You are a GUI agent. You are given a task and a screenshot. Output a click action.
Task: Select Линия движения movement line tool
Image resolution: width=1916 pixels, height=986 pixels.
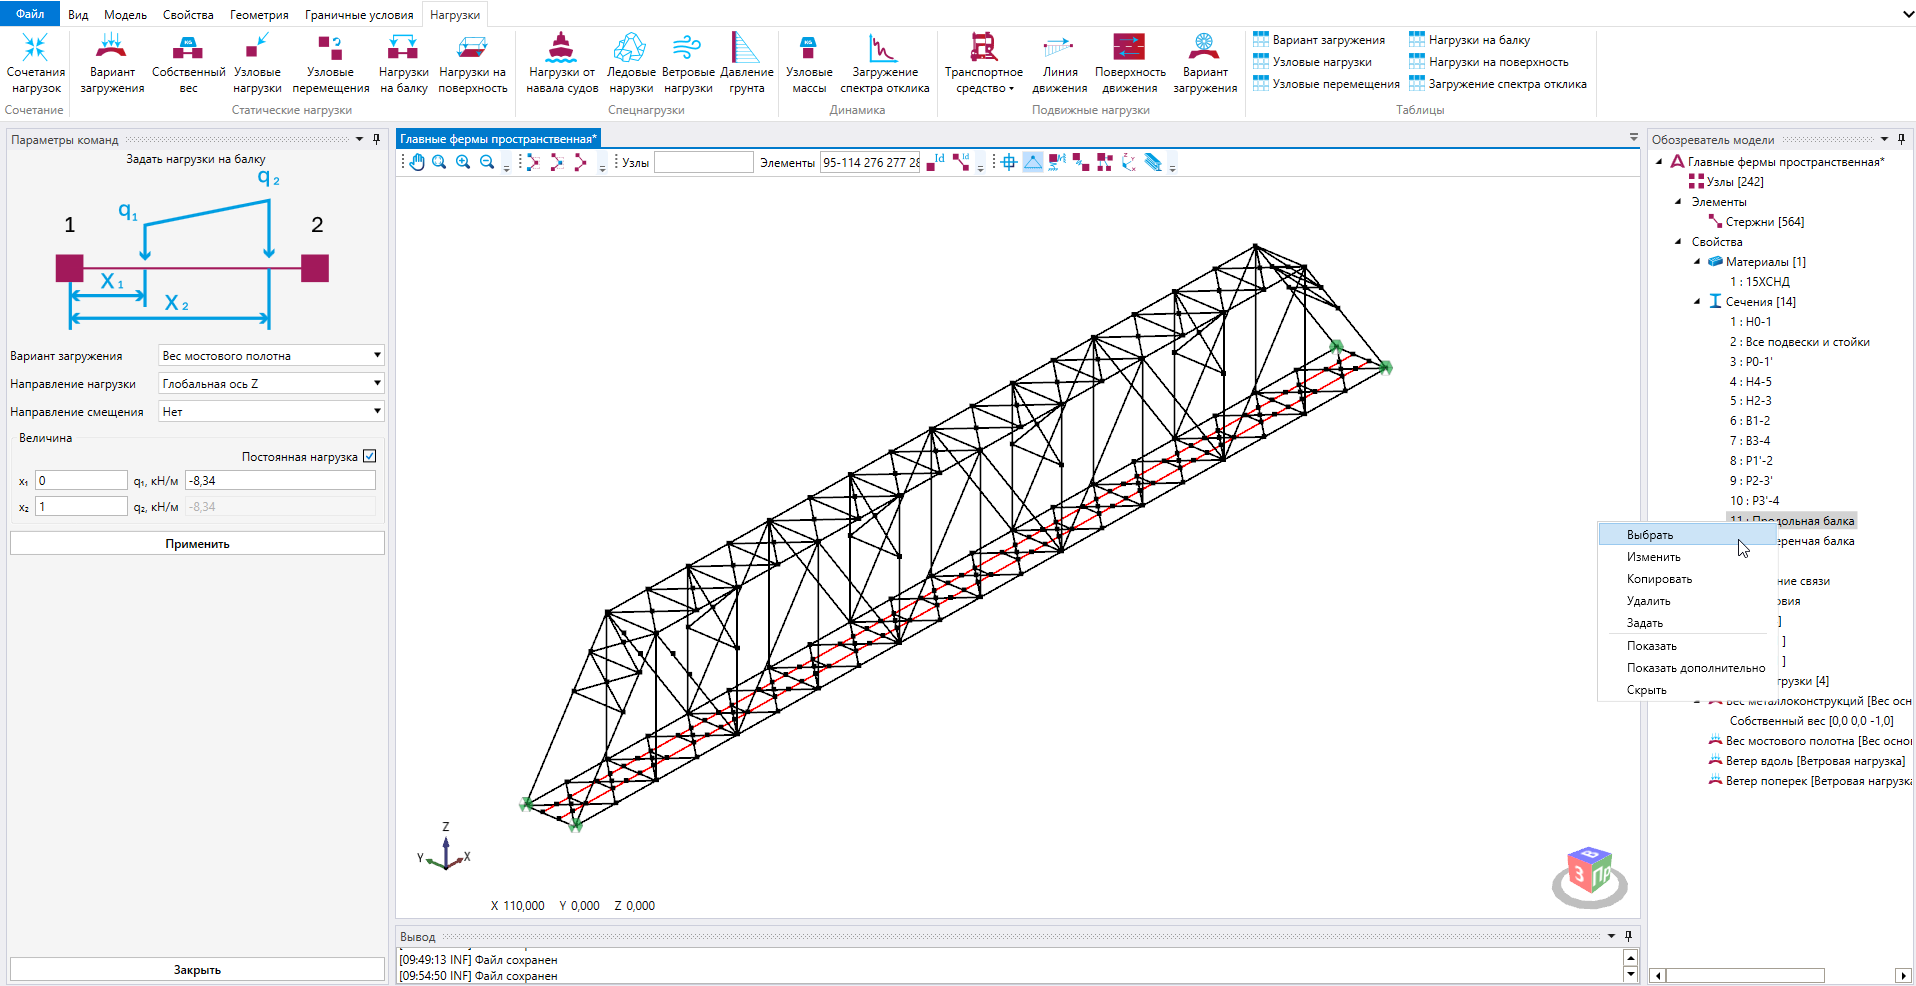pyautogui.click(x=1060, y=63)
